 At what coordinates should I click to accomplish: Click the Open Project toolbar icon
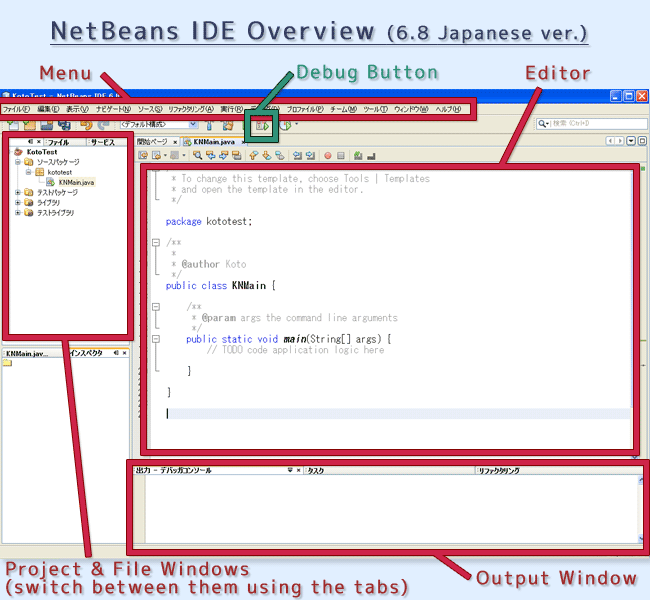coord(47,124)
